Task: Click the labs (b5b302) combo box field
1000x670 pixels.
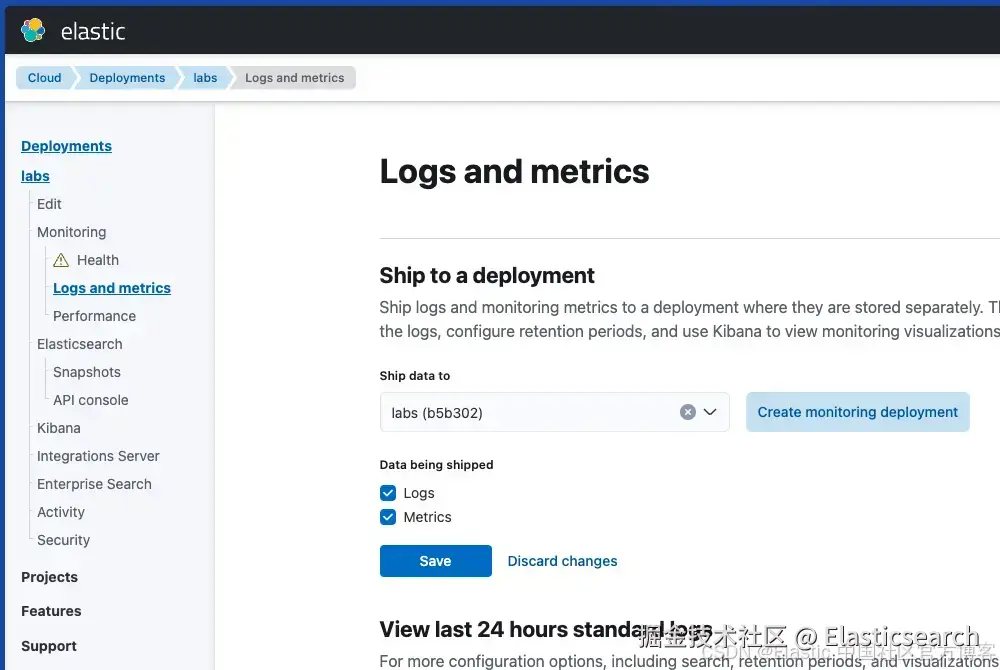Action: point(554,412)
